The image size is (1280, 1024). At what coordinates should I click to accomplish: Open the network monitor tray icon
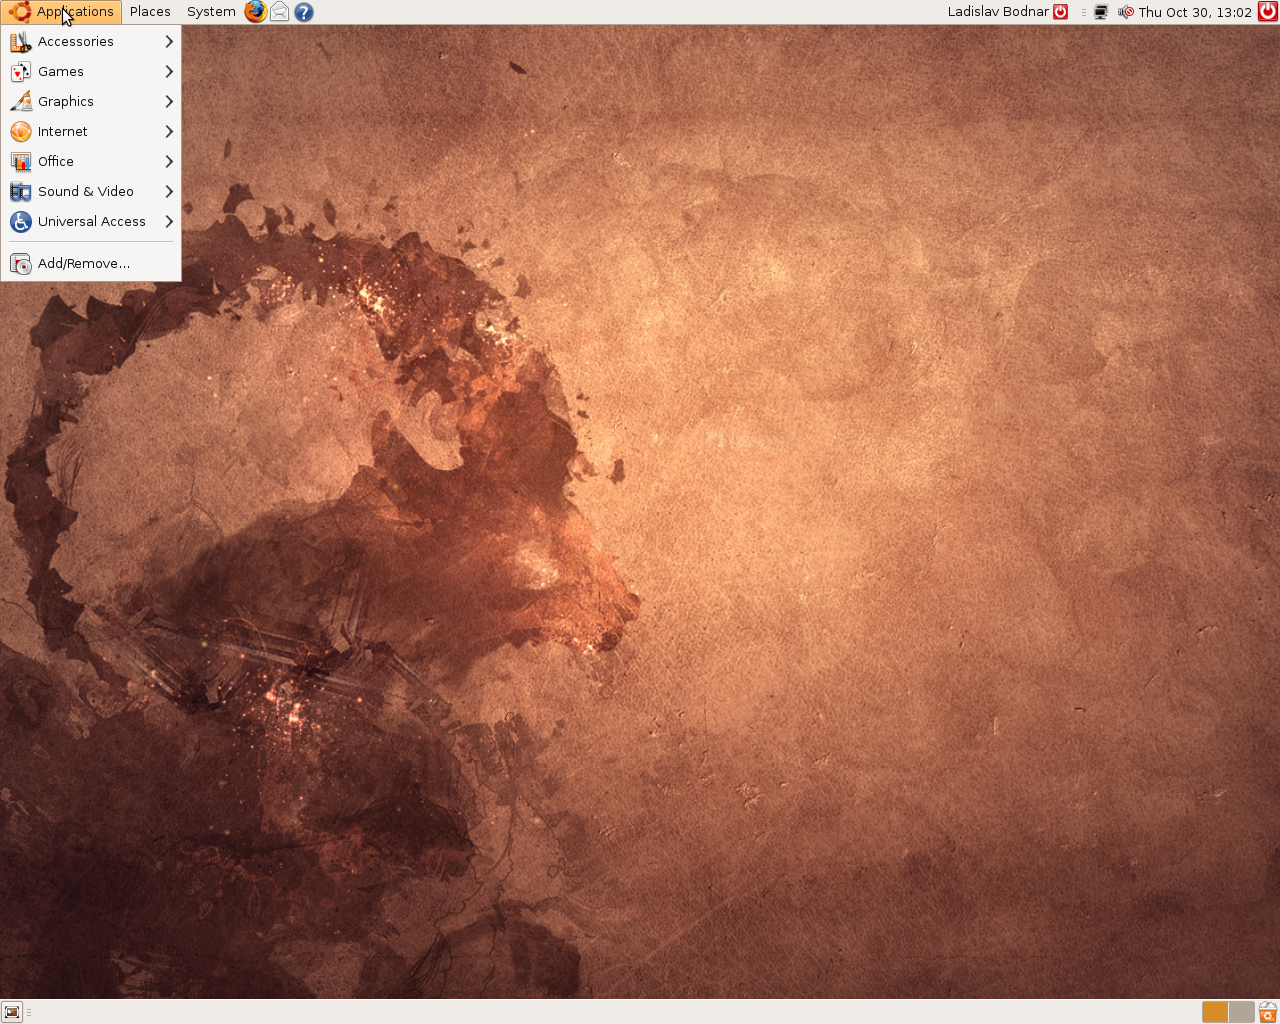(x=1101, y=12)
